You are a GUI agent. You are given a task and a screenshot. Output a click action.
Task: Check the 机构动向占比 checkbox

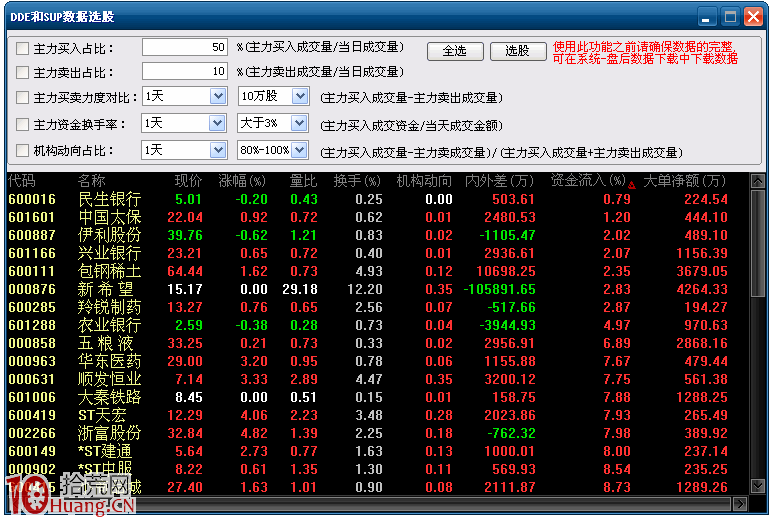click(22, 150)
